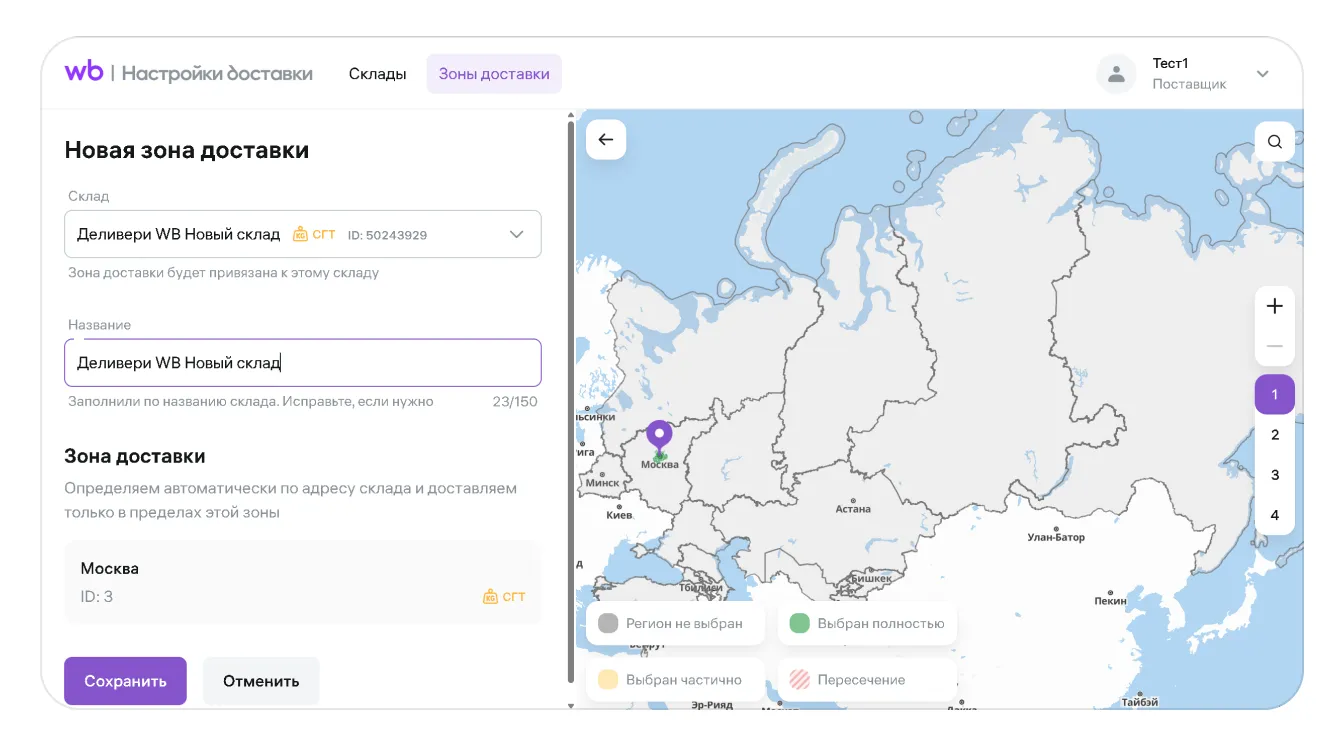Zoom in the map with plus
Image resolution: width=1344 pixels, height=746 pixels.
(1274, 306)
